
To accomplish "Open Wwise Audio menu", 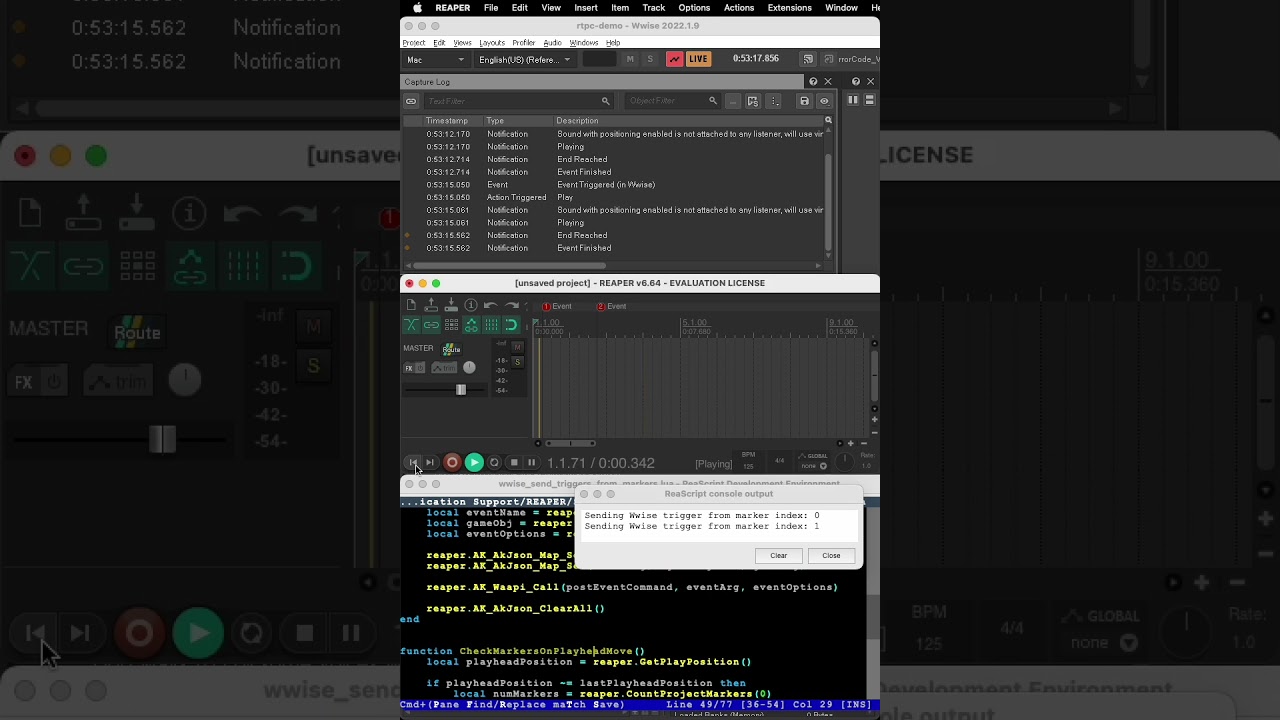I will 552,43.
